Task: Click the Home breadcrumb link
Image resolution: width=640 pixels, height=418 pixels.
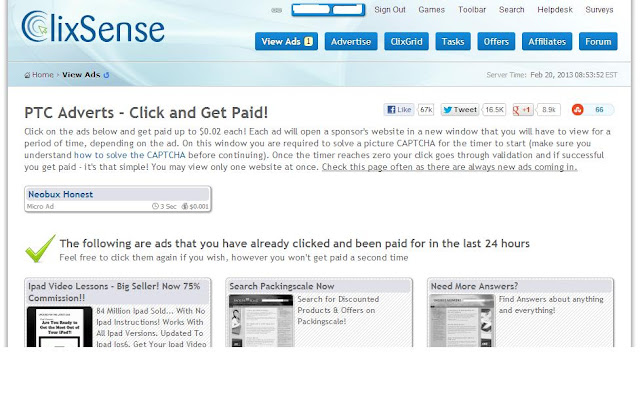Action: [x=43, y=75]
